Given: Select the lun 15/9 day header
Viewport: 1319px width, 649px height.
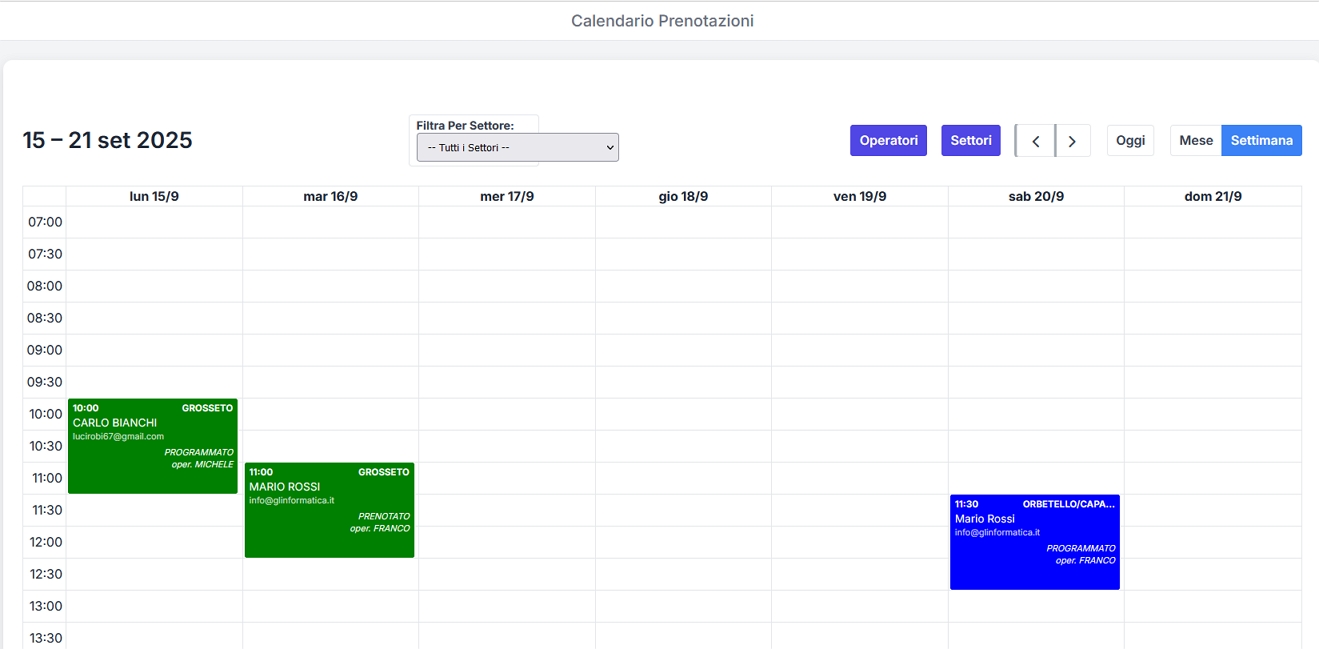Looking at the screenshot, I should tap(154, 197).
